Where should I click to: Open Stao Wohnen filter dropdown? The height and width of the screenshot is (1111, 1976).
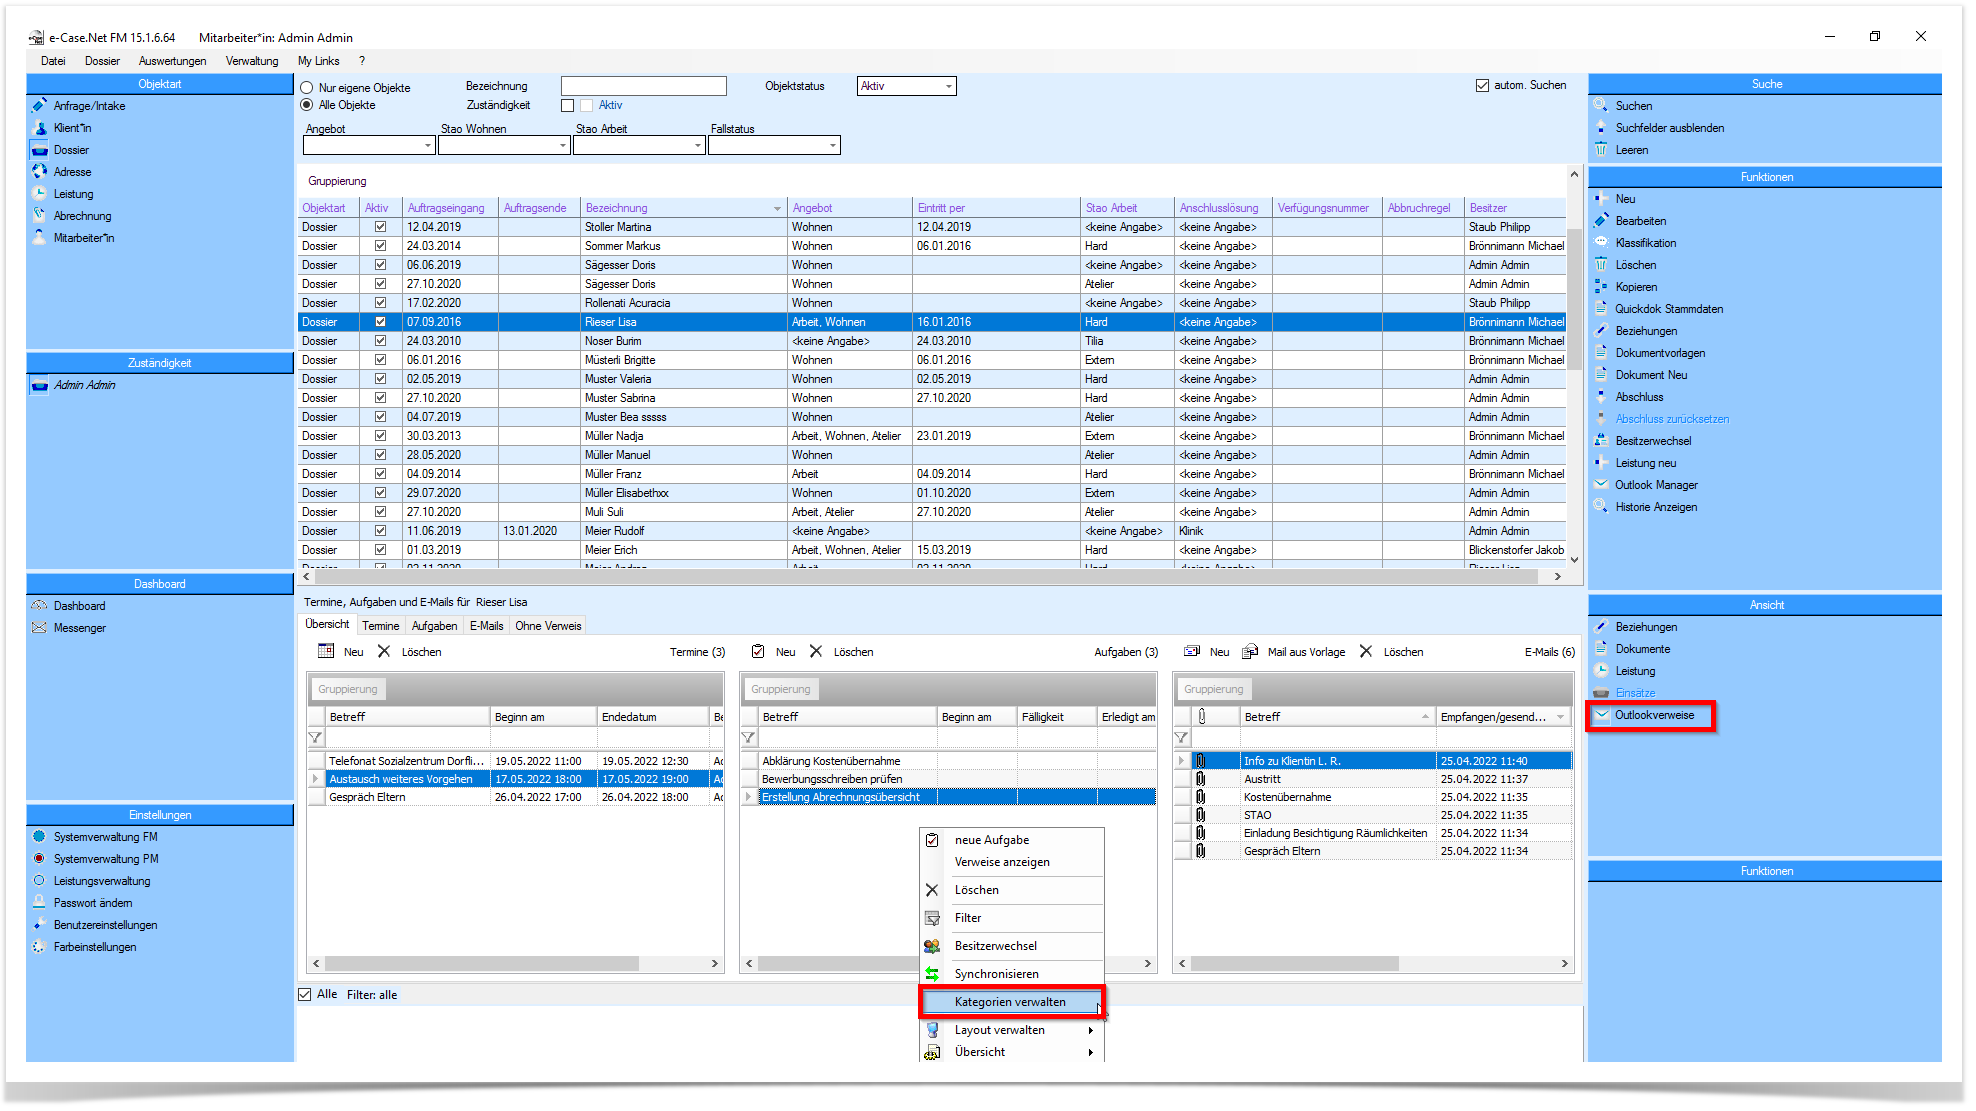point(563,146)
